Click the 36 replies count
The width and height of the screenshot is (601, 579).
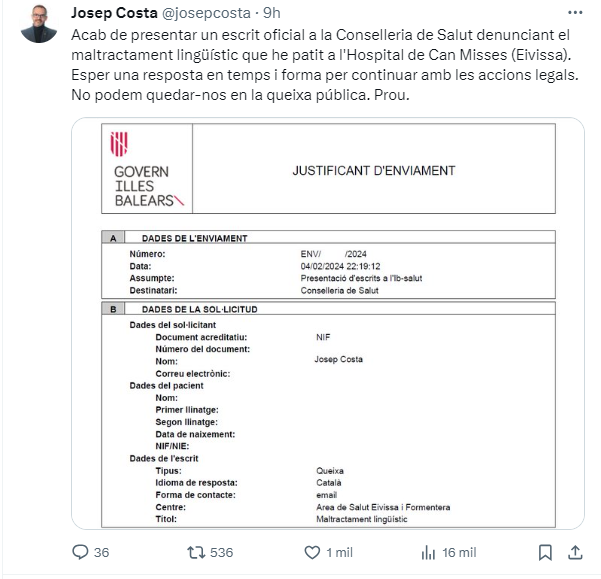click(101, 553)
